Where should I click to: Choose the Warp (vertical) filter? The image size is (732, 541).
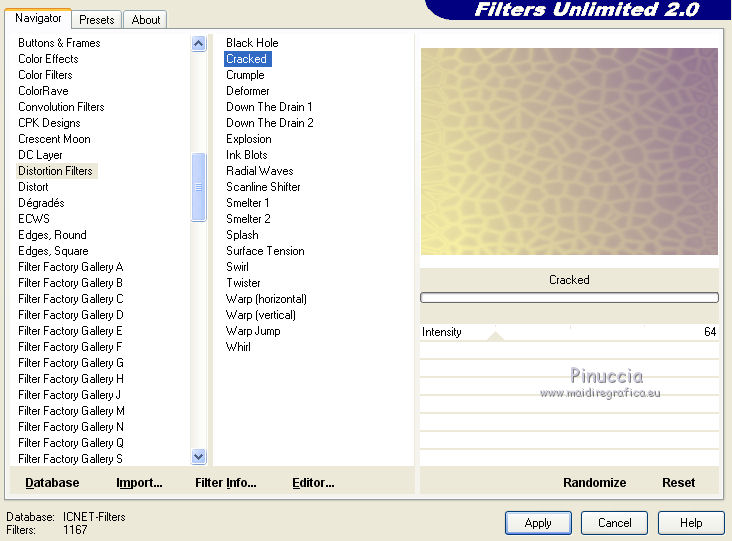click(260, 315)
